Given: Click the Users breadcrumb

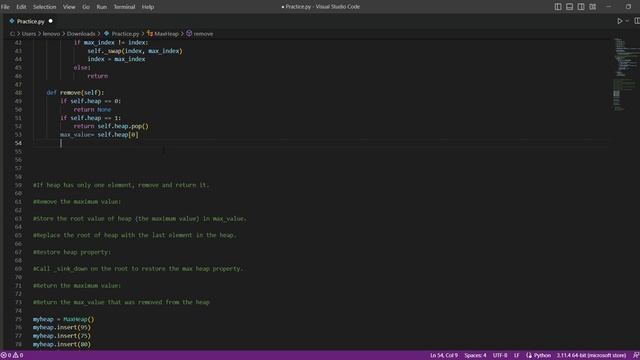Looking at the screenshot, I should coord(29,34).
